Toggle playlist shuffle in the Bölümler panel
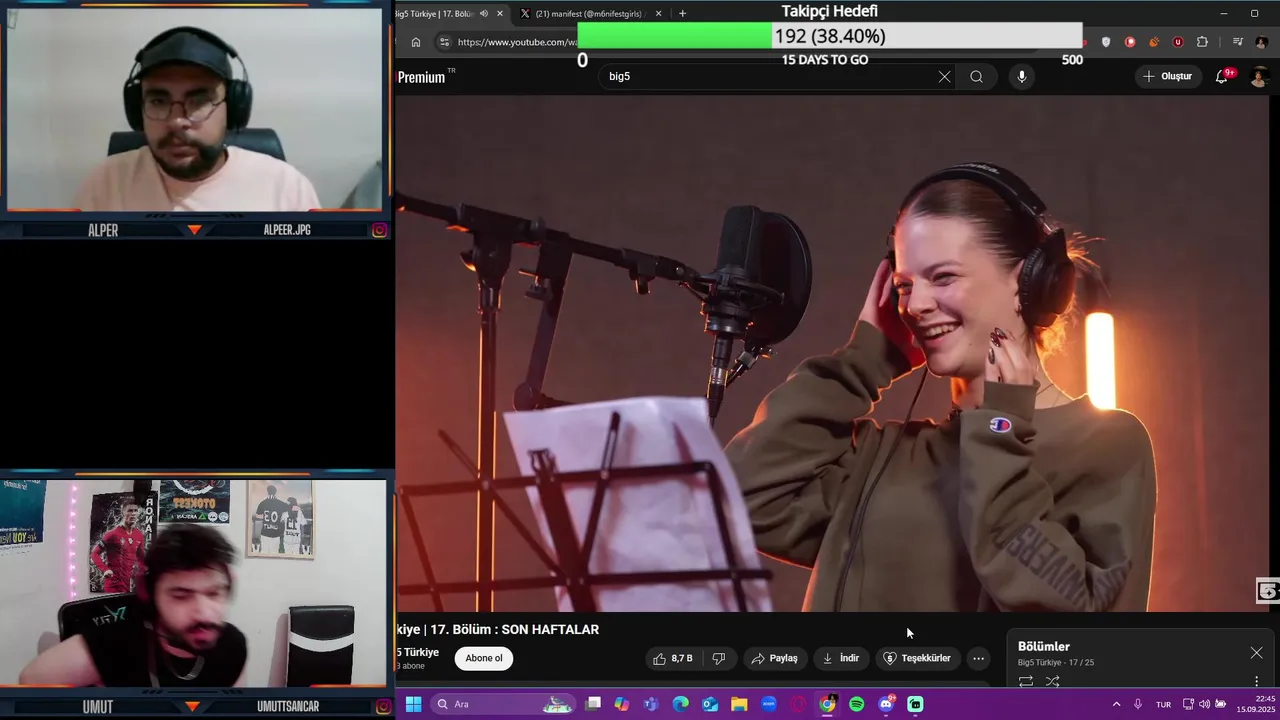This screenshot has height=720, width=1280. (x=1052, y=682)
